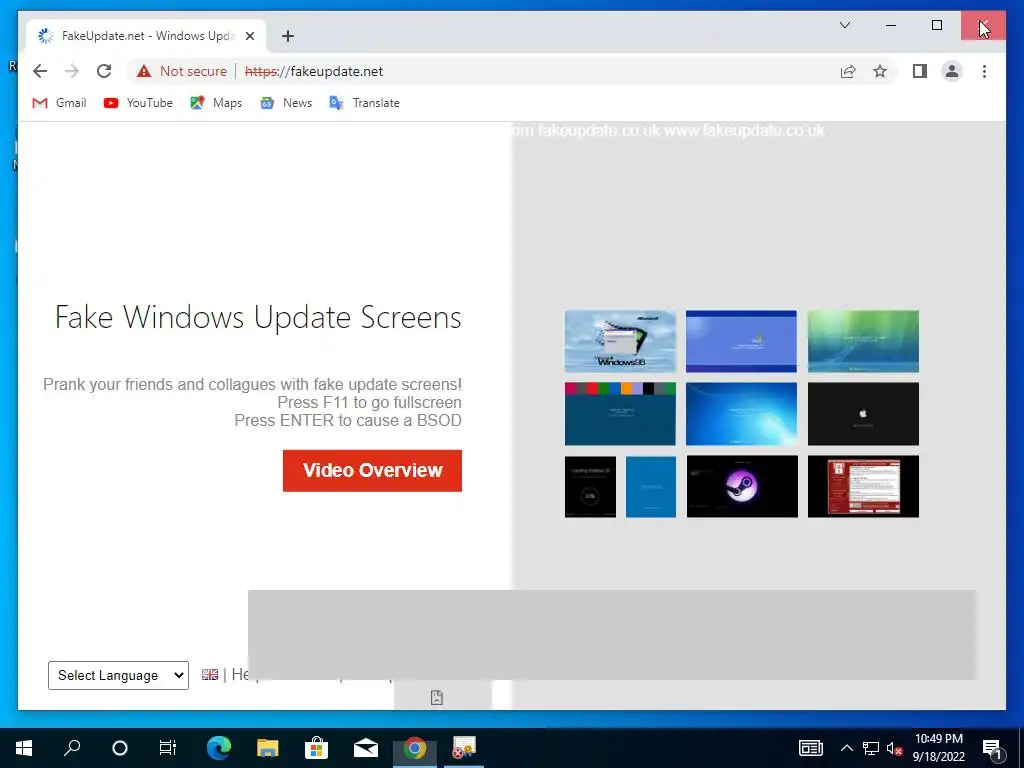Open the clock showing 10:49 PM
This screenshot has width=1024, height=768.
pos(938,748)
